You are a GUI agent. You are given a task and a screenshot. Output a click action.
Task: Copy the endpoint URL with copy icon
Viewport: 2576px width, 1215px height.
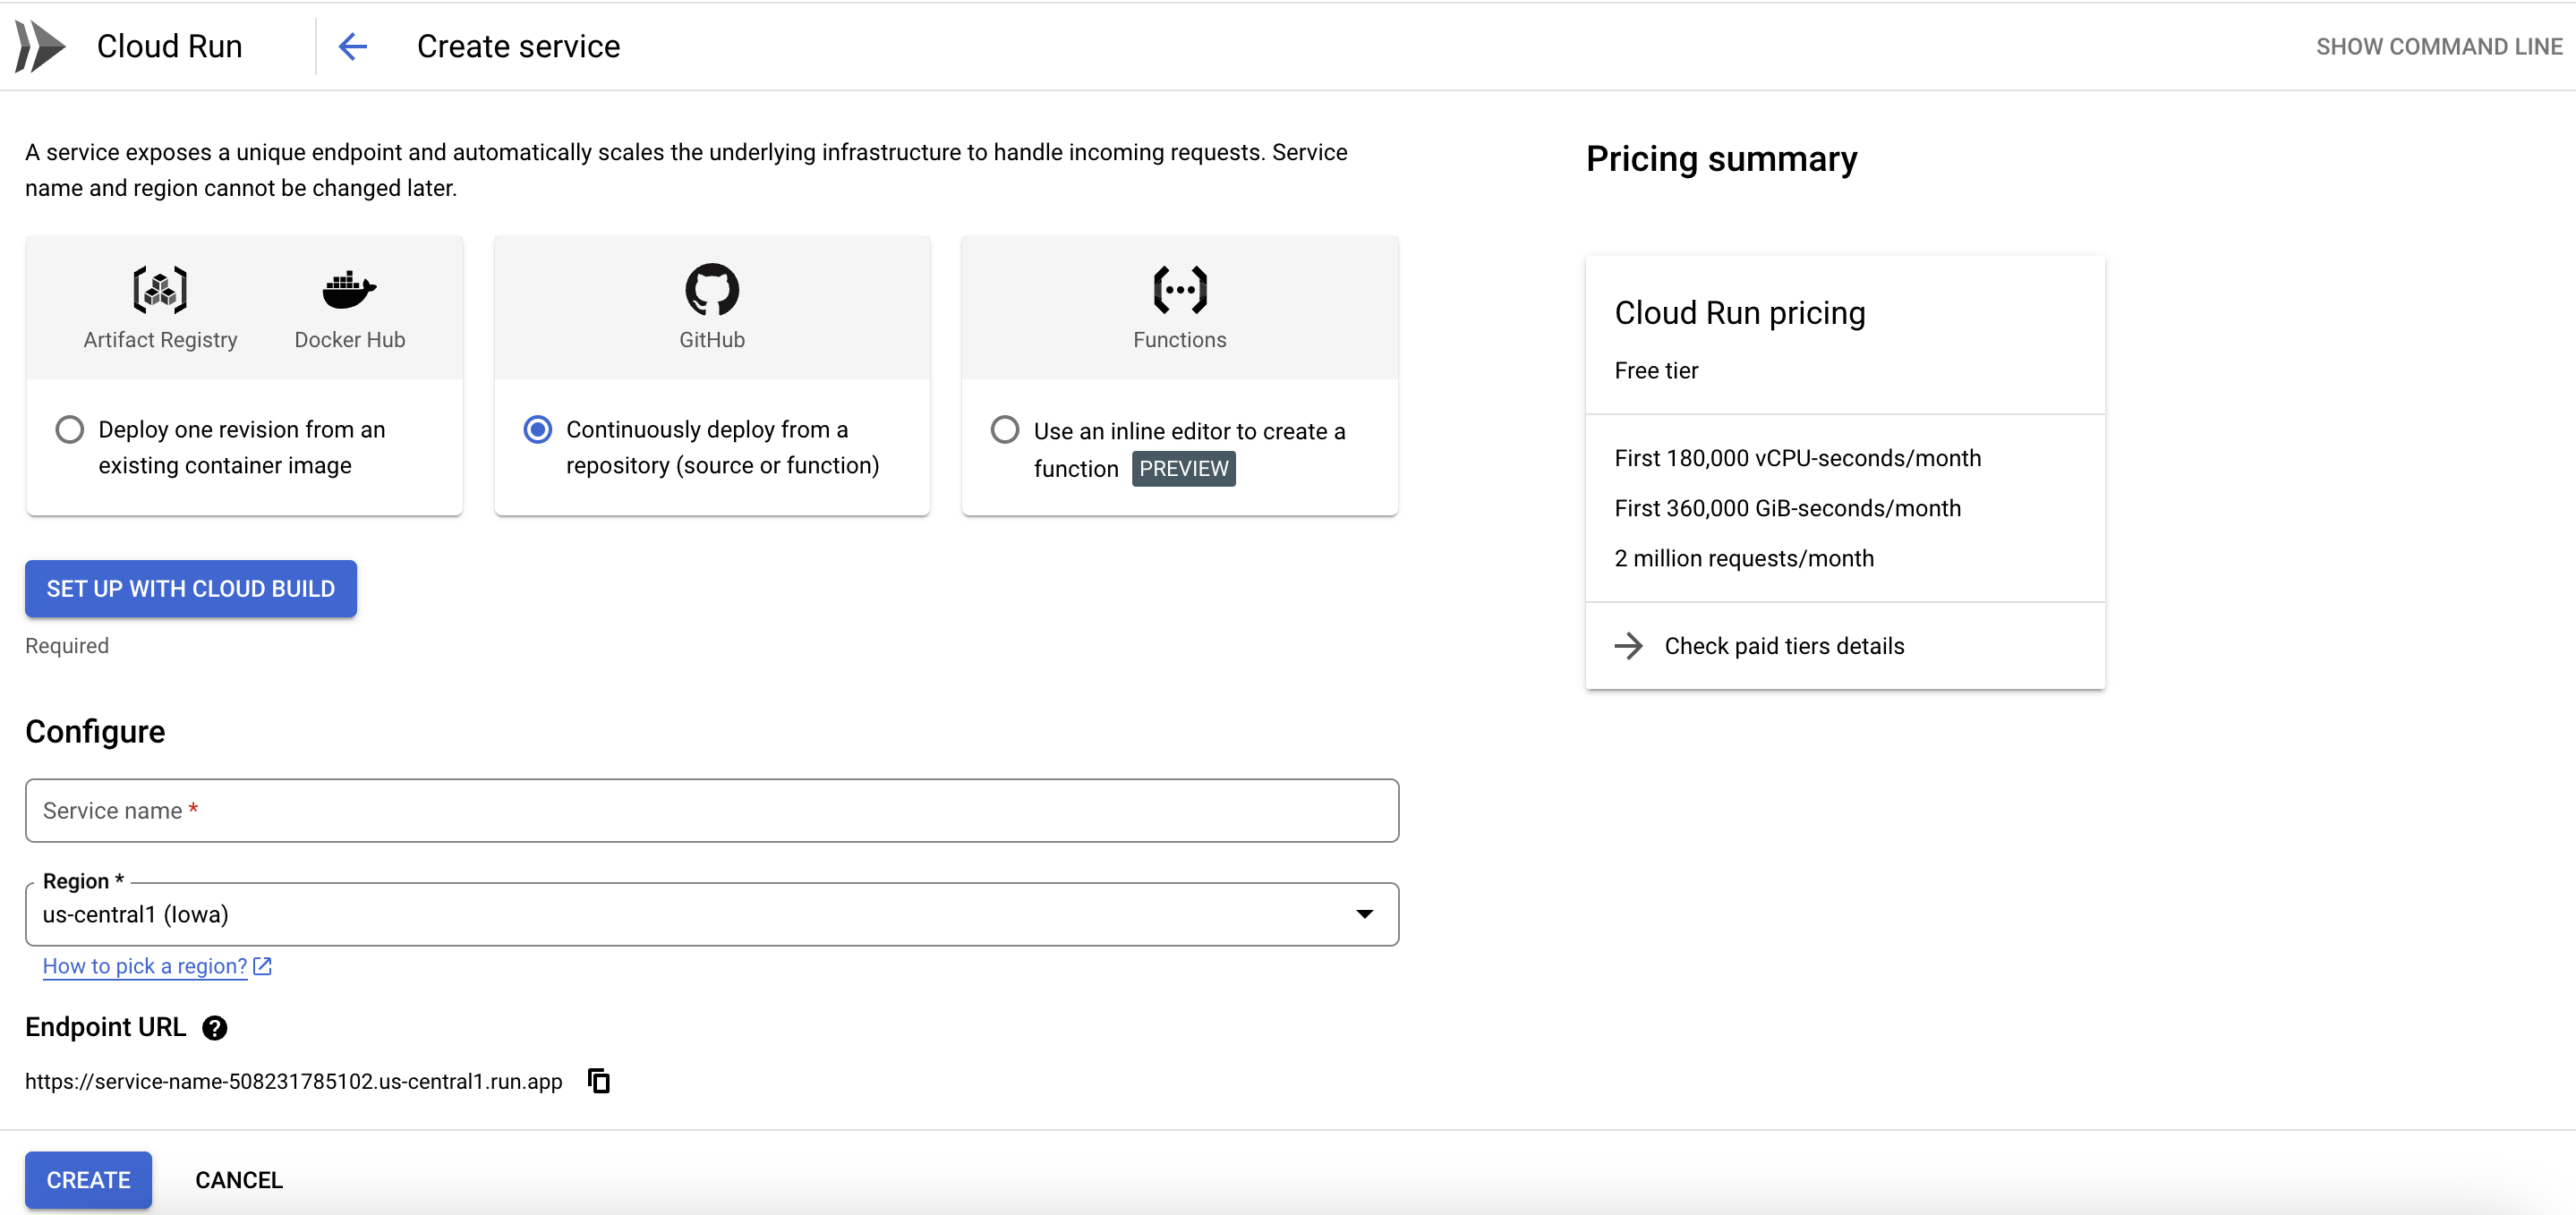click(599, 1081)
